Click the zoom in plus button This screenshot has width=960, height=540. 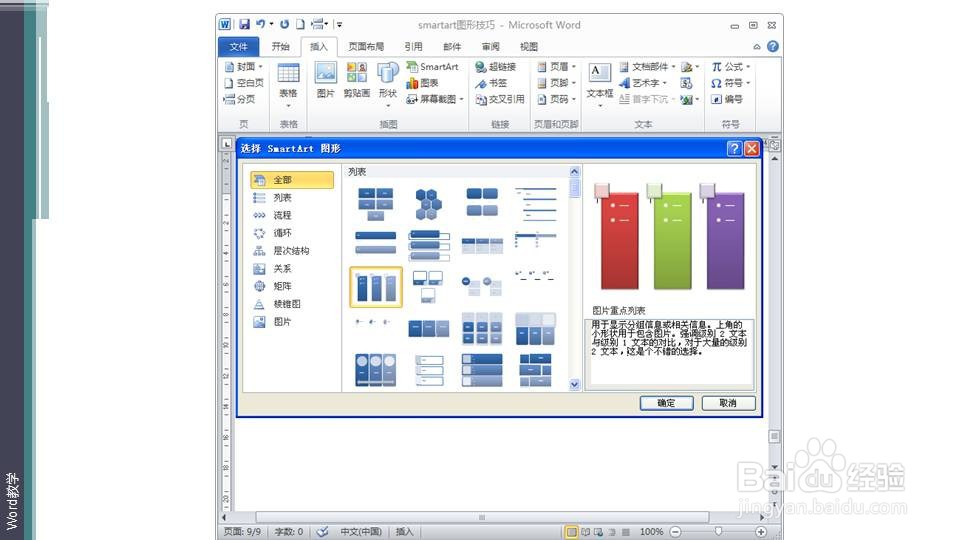pos(761,531)
